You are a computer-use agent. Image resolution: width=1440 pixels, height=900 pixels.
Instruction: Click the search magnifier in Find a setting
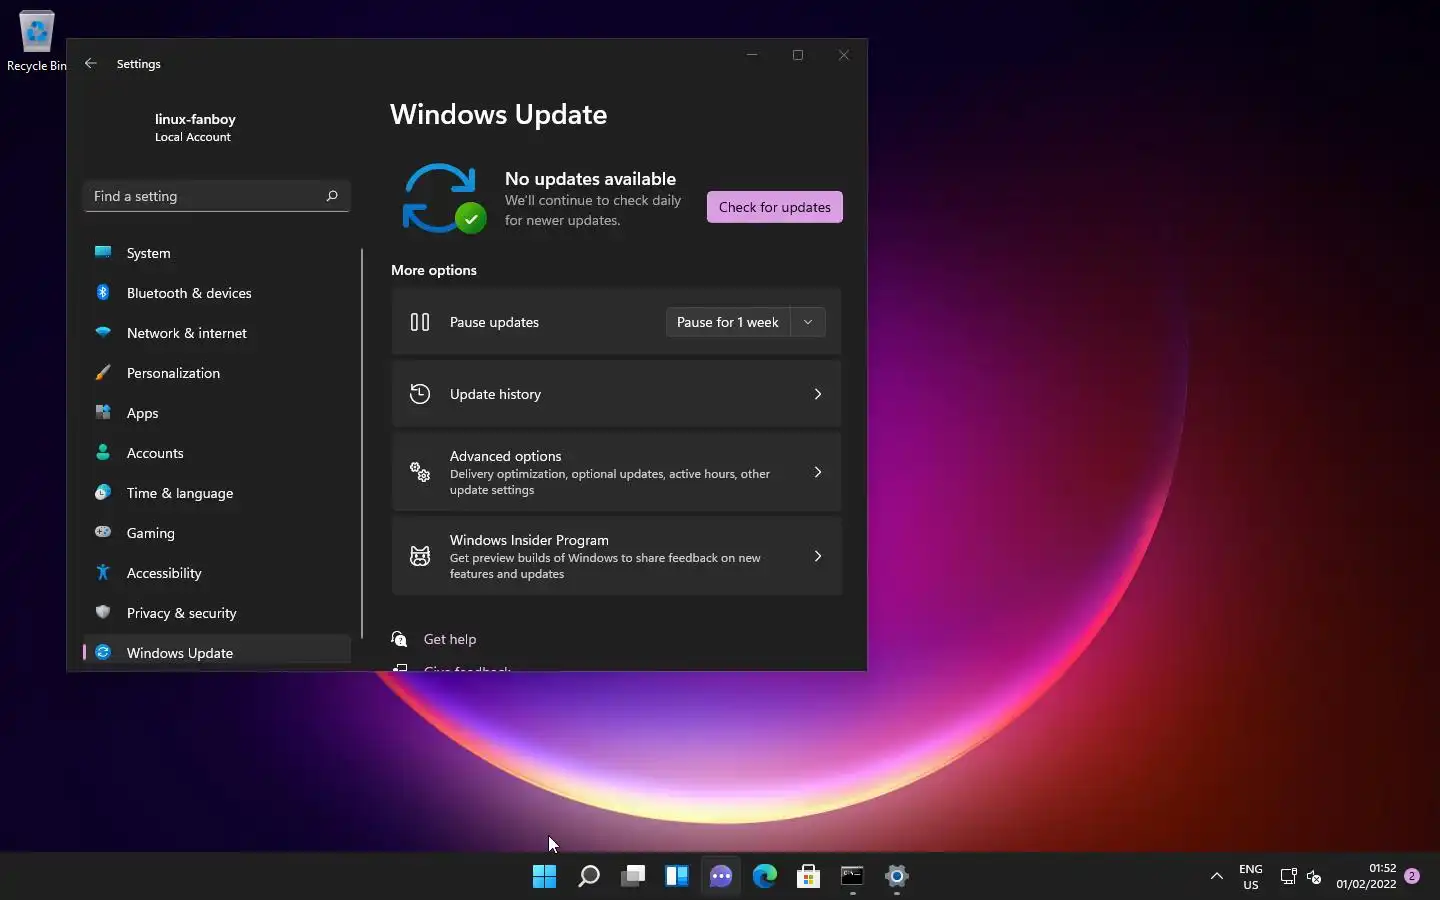(x=332, y=196)
